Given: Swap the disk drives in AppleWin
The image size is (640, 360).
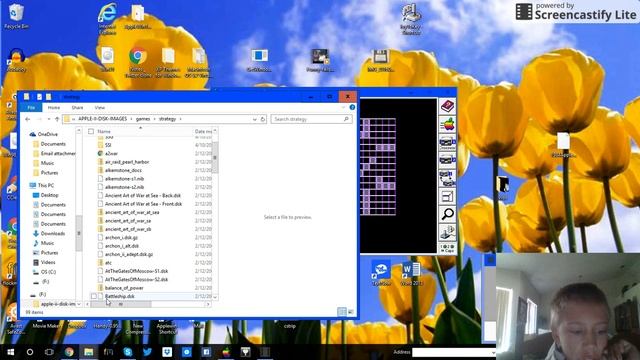Looking at the screenshot, I should (x=447, y=178).
